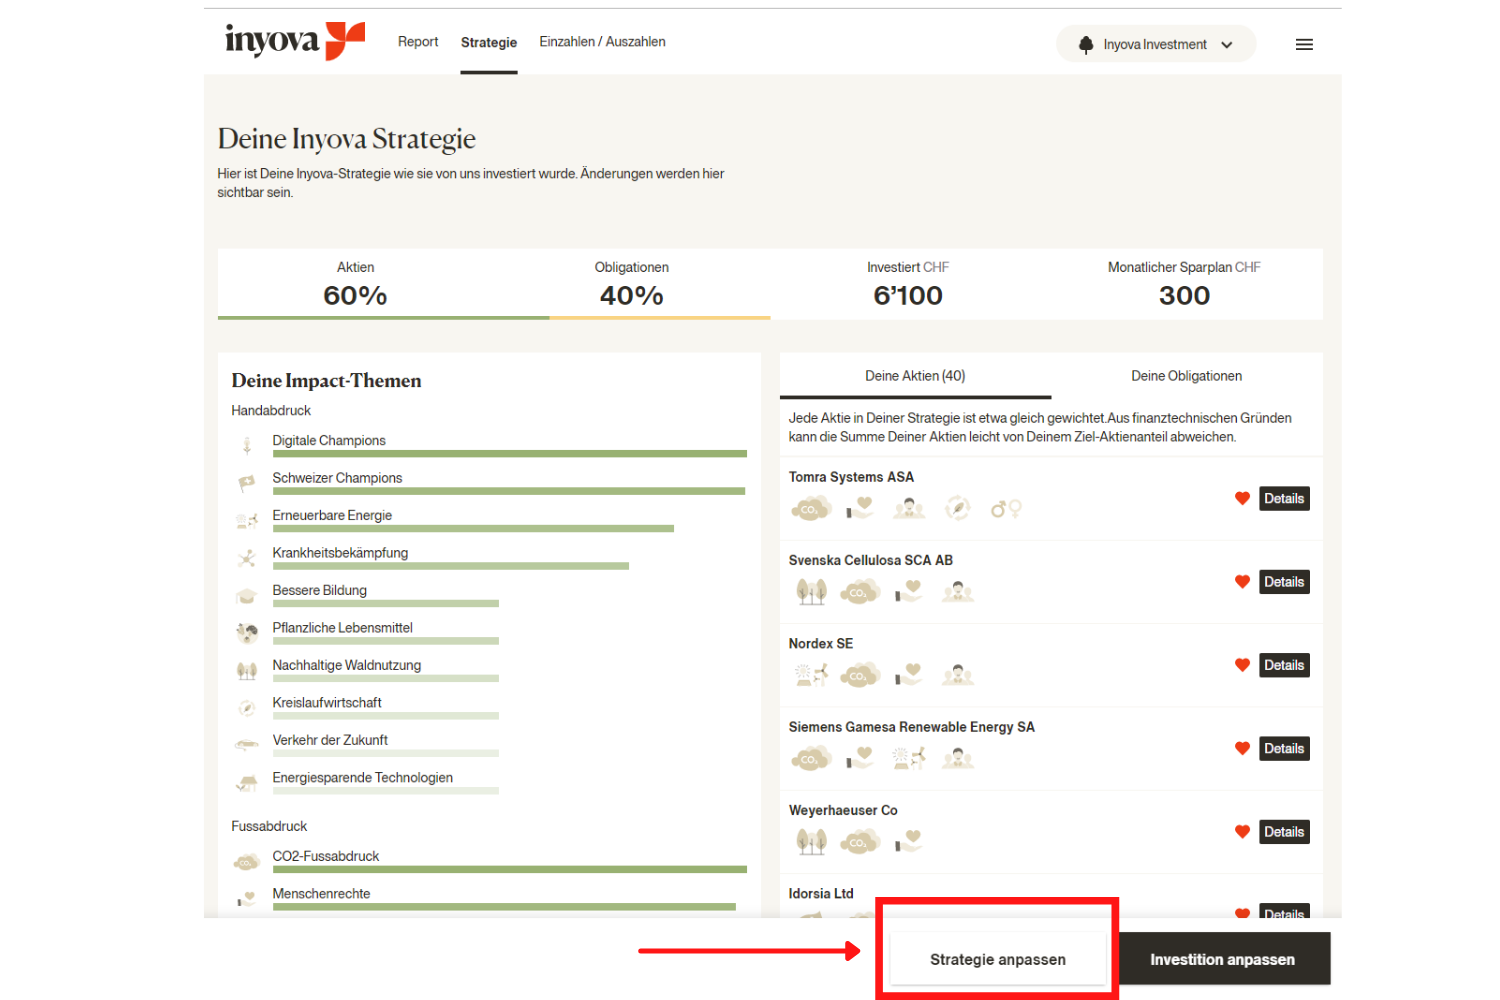1500x1000 pixels.
Task: Click hand-heart icon under Weyerhaeuser Co
Action: tap(909, 842)
